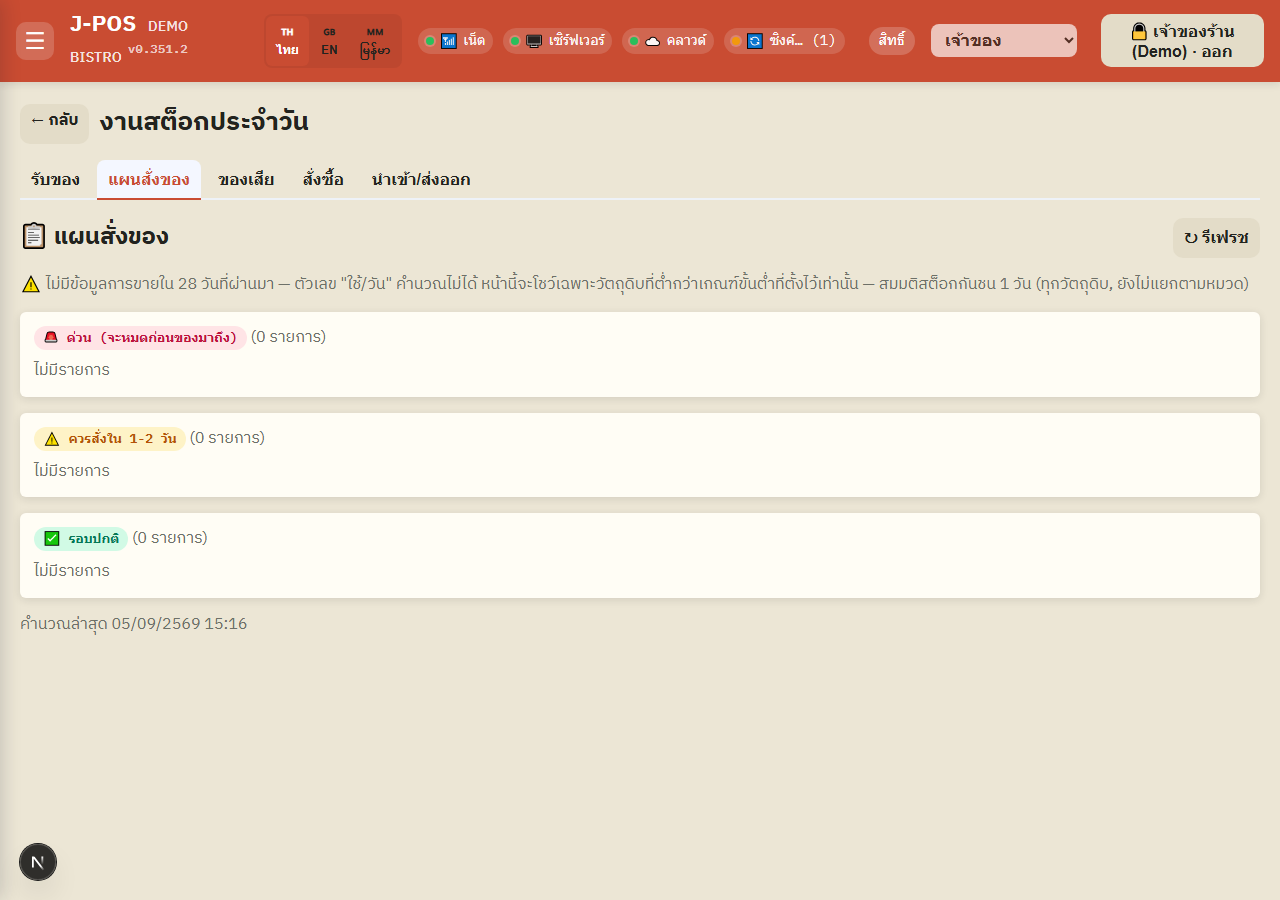This screenshot has height=900, width=1280.
Task: Click the sync status icon (ซิงค์)
Action: 755,41
